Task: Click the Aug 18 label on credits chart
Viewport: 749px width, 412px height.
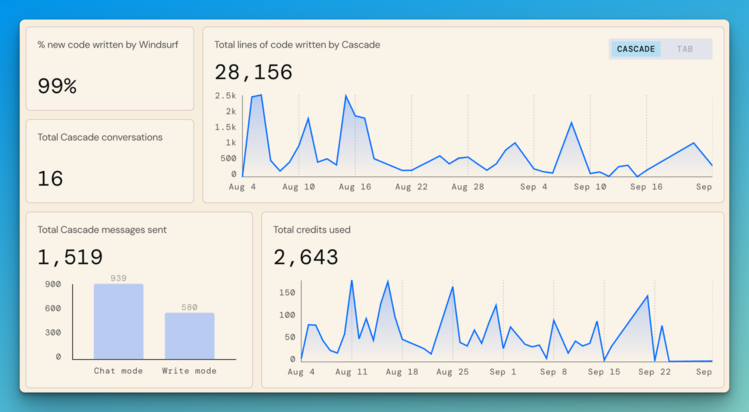Action: coord(402,372)
